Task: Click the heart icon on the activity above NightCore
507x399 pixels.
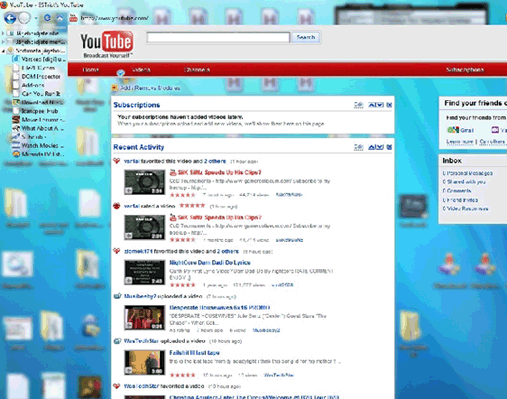Action: 116,251
